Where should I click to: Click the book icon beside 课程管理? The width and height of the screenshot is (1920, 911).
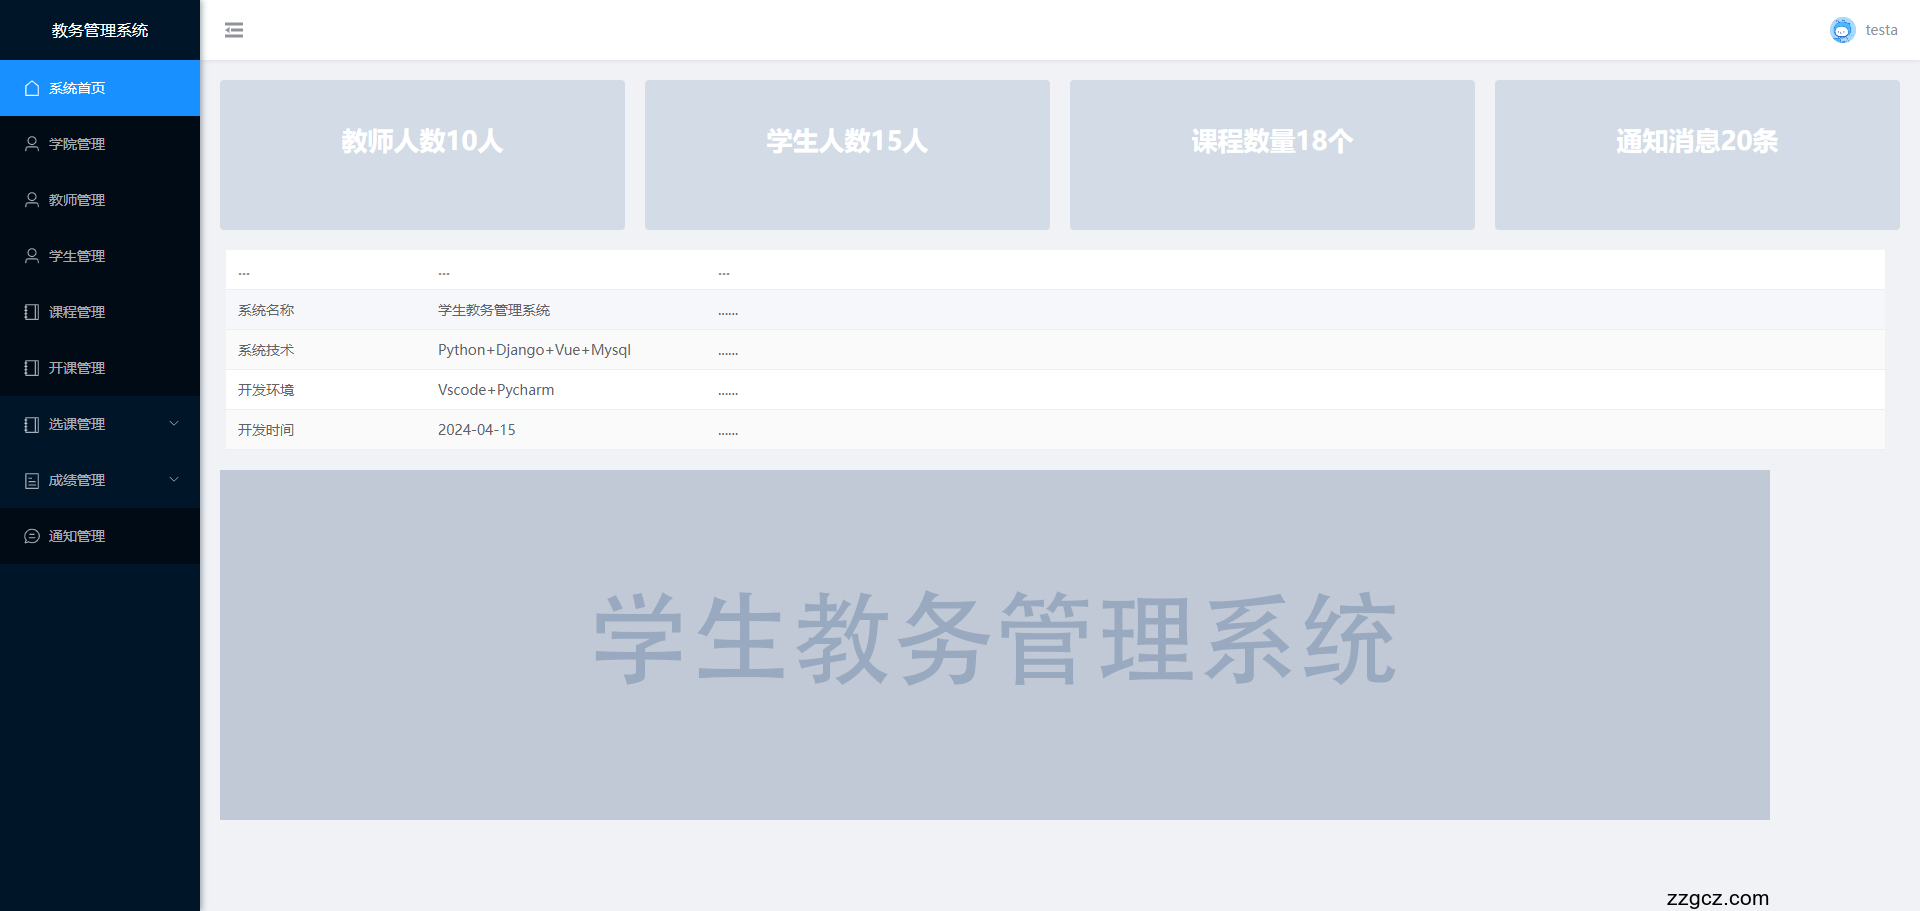point(32,312)
